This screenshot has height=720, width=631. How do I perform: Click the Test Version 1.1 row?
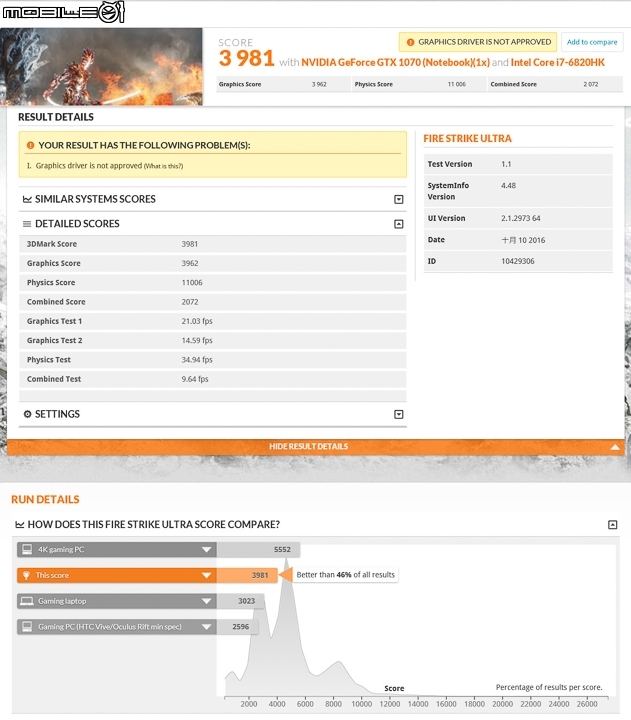point(518,164)
